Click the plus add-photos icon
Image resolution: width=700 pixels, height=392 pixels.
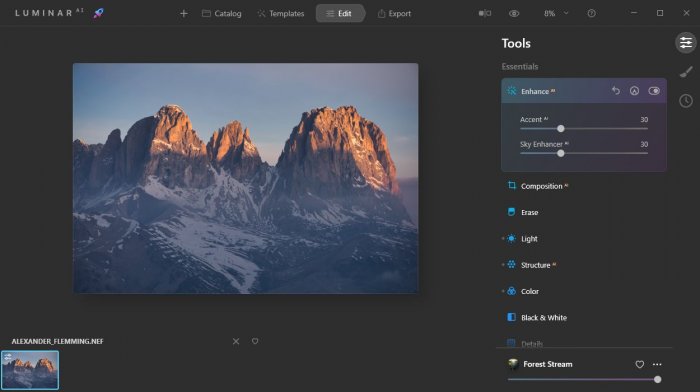[183, 13]
